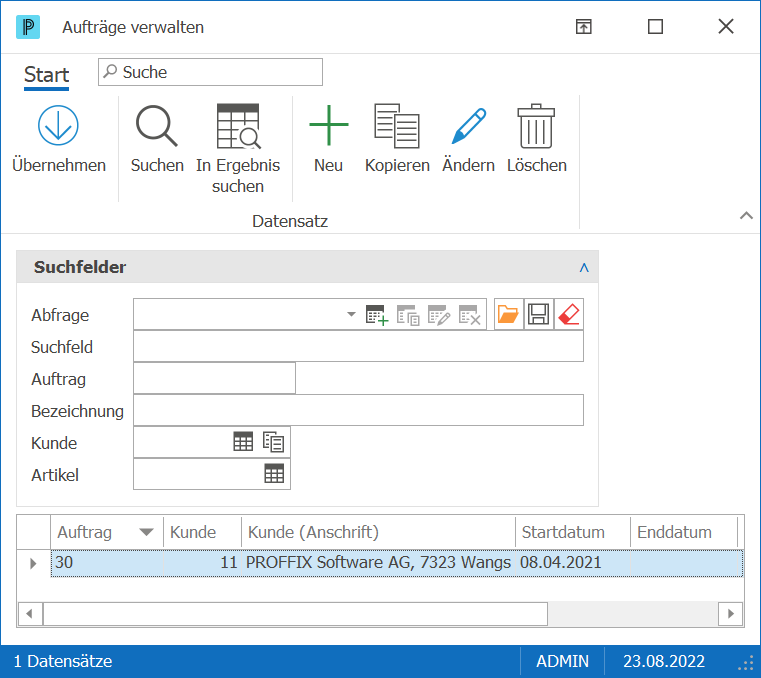Click the Suchen magnifier icon
Viewport: 761px width, 678px height.
157,126
